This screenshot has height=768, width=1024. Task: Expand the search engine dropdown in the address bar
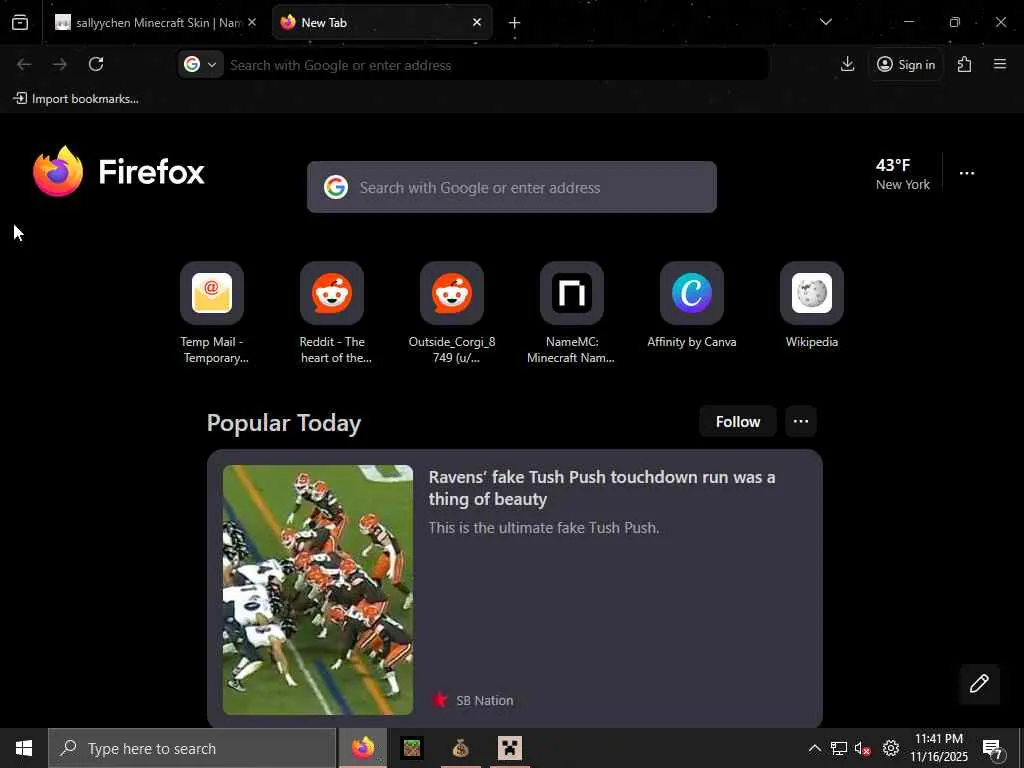[200, 64]
